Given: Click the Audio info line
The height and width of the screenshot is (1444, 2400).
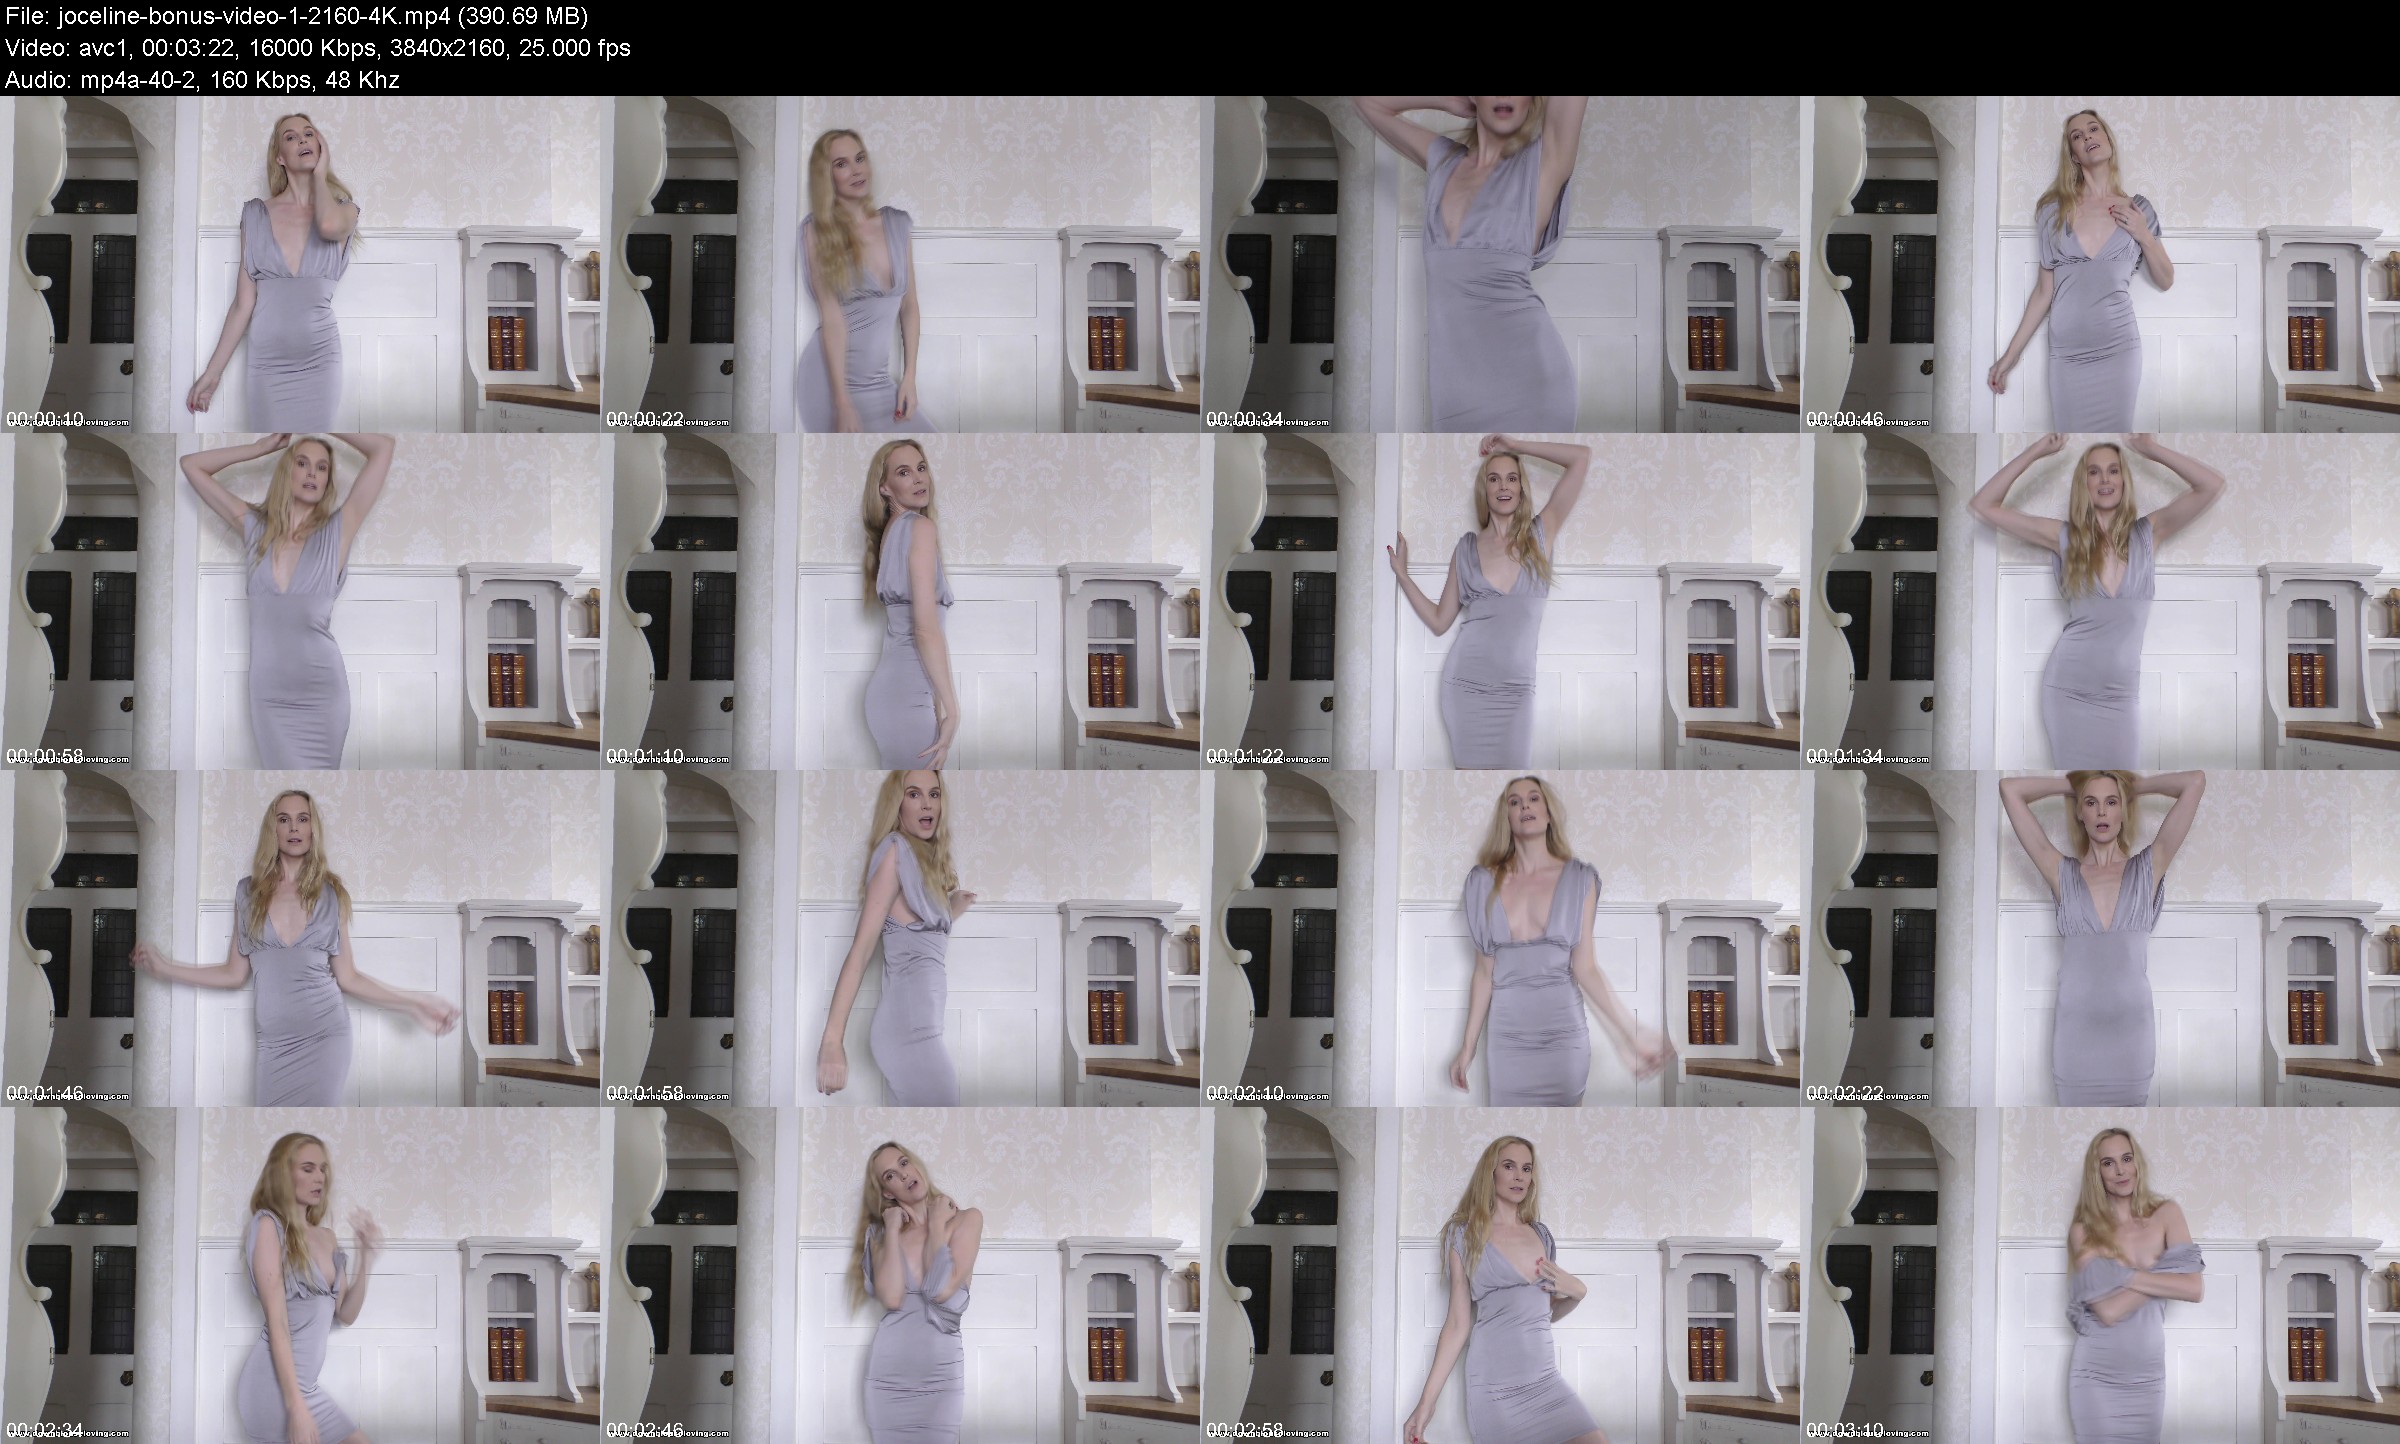Looking at the screenshot, I should click(202, 80).
